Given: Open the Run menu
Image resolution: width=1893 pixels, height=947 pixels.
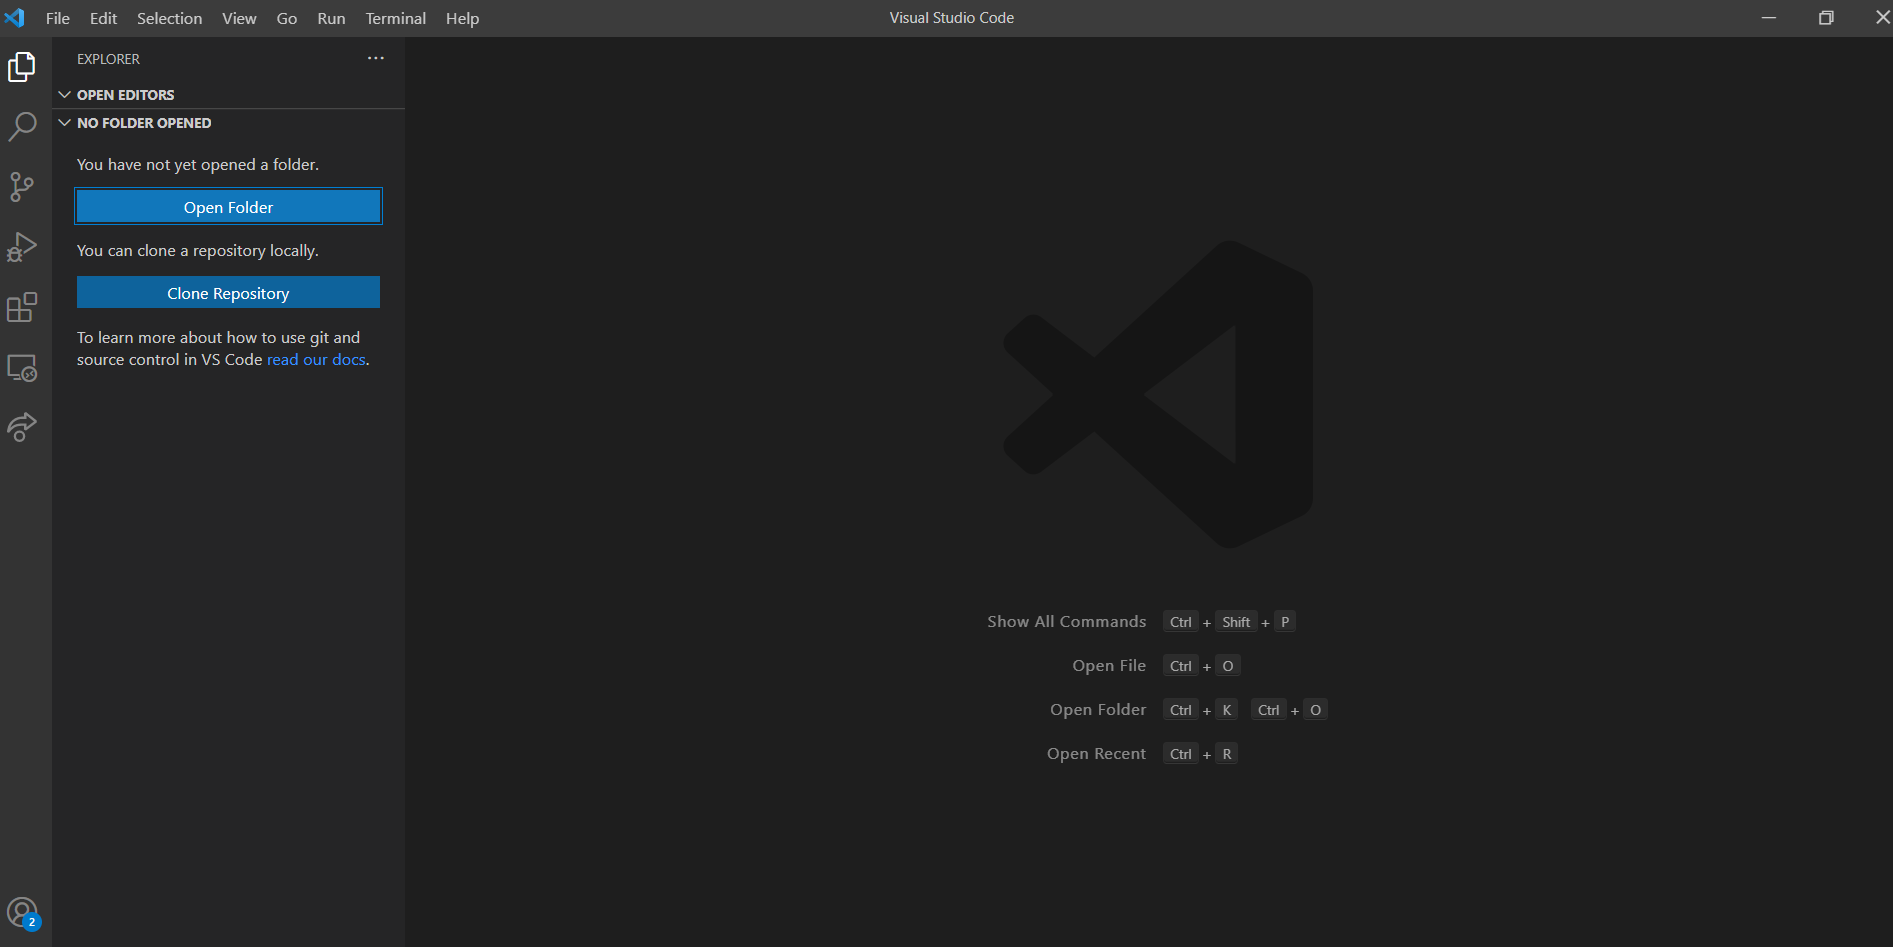Looking at the screenshot, I should pyautogui.click(x=331, y=18).
